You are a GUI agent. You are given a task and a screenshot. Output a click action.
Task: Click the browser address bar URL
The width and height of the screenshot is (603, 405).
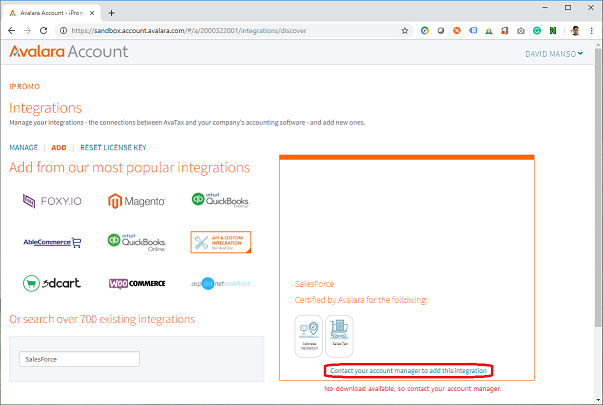coord(188,31)
